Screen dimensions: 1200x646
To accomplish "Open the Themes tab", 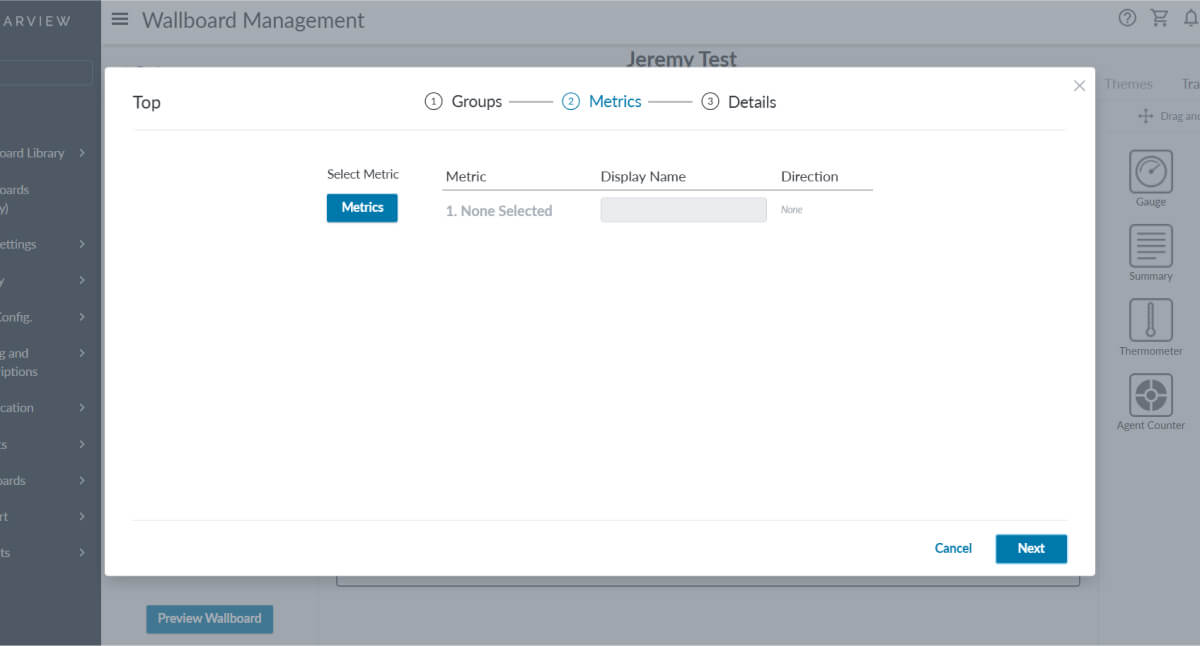I will click(1128, 85).
